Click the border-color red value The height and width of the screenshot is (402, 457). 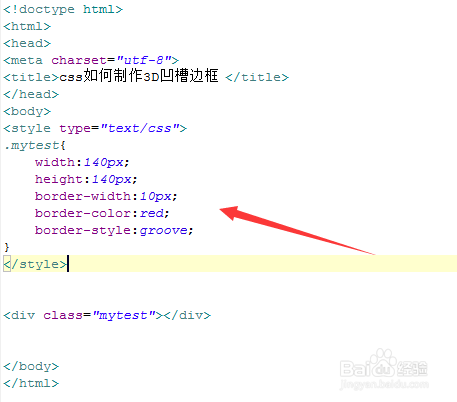point(152,213)
